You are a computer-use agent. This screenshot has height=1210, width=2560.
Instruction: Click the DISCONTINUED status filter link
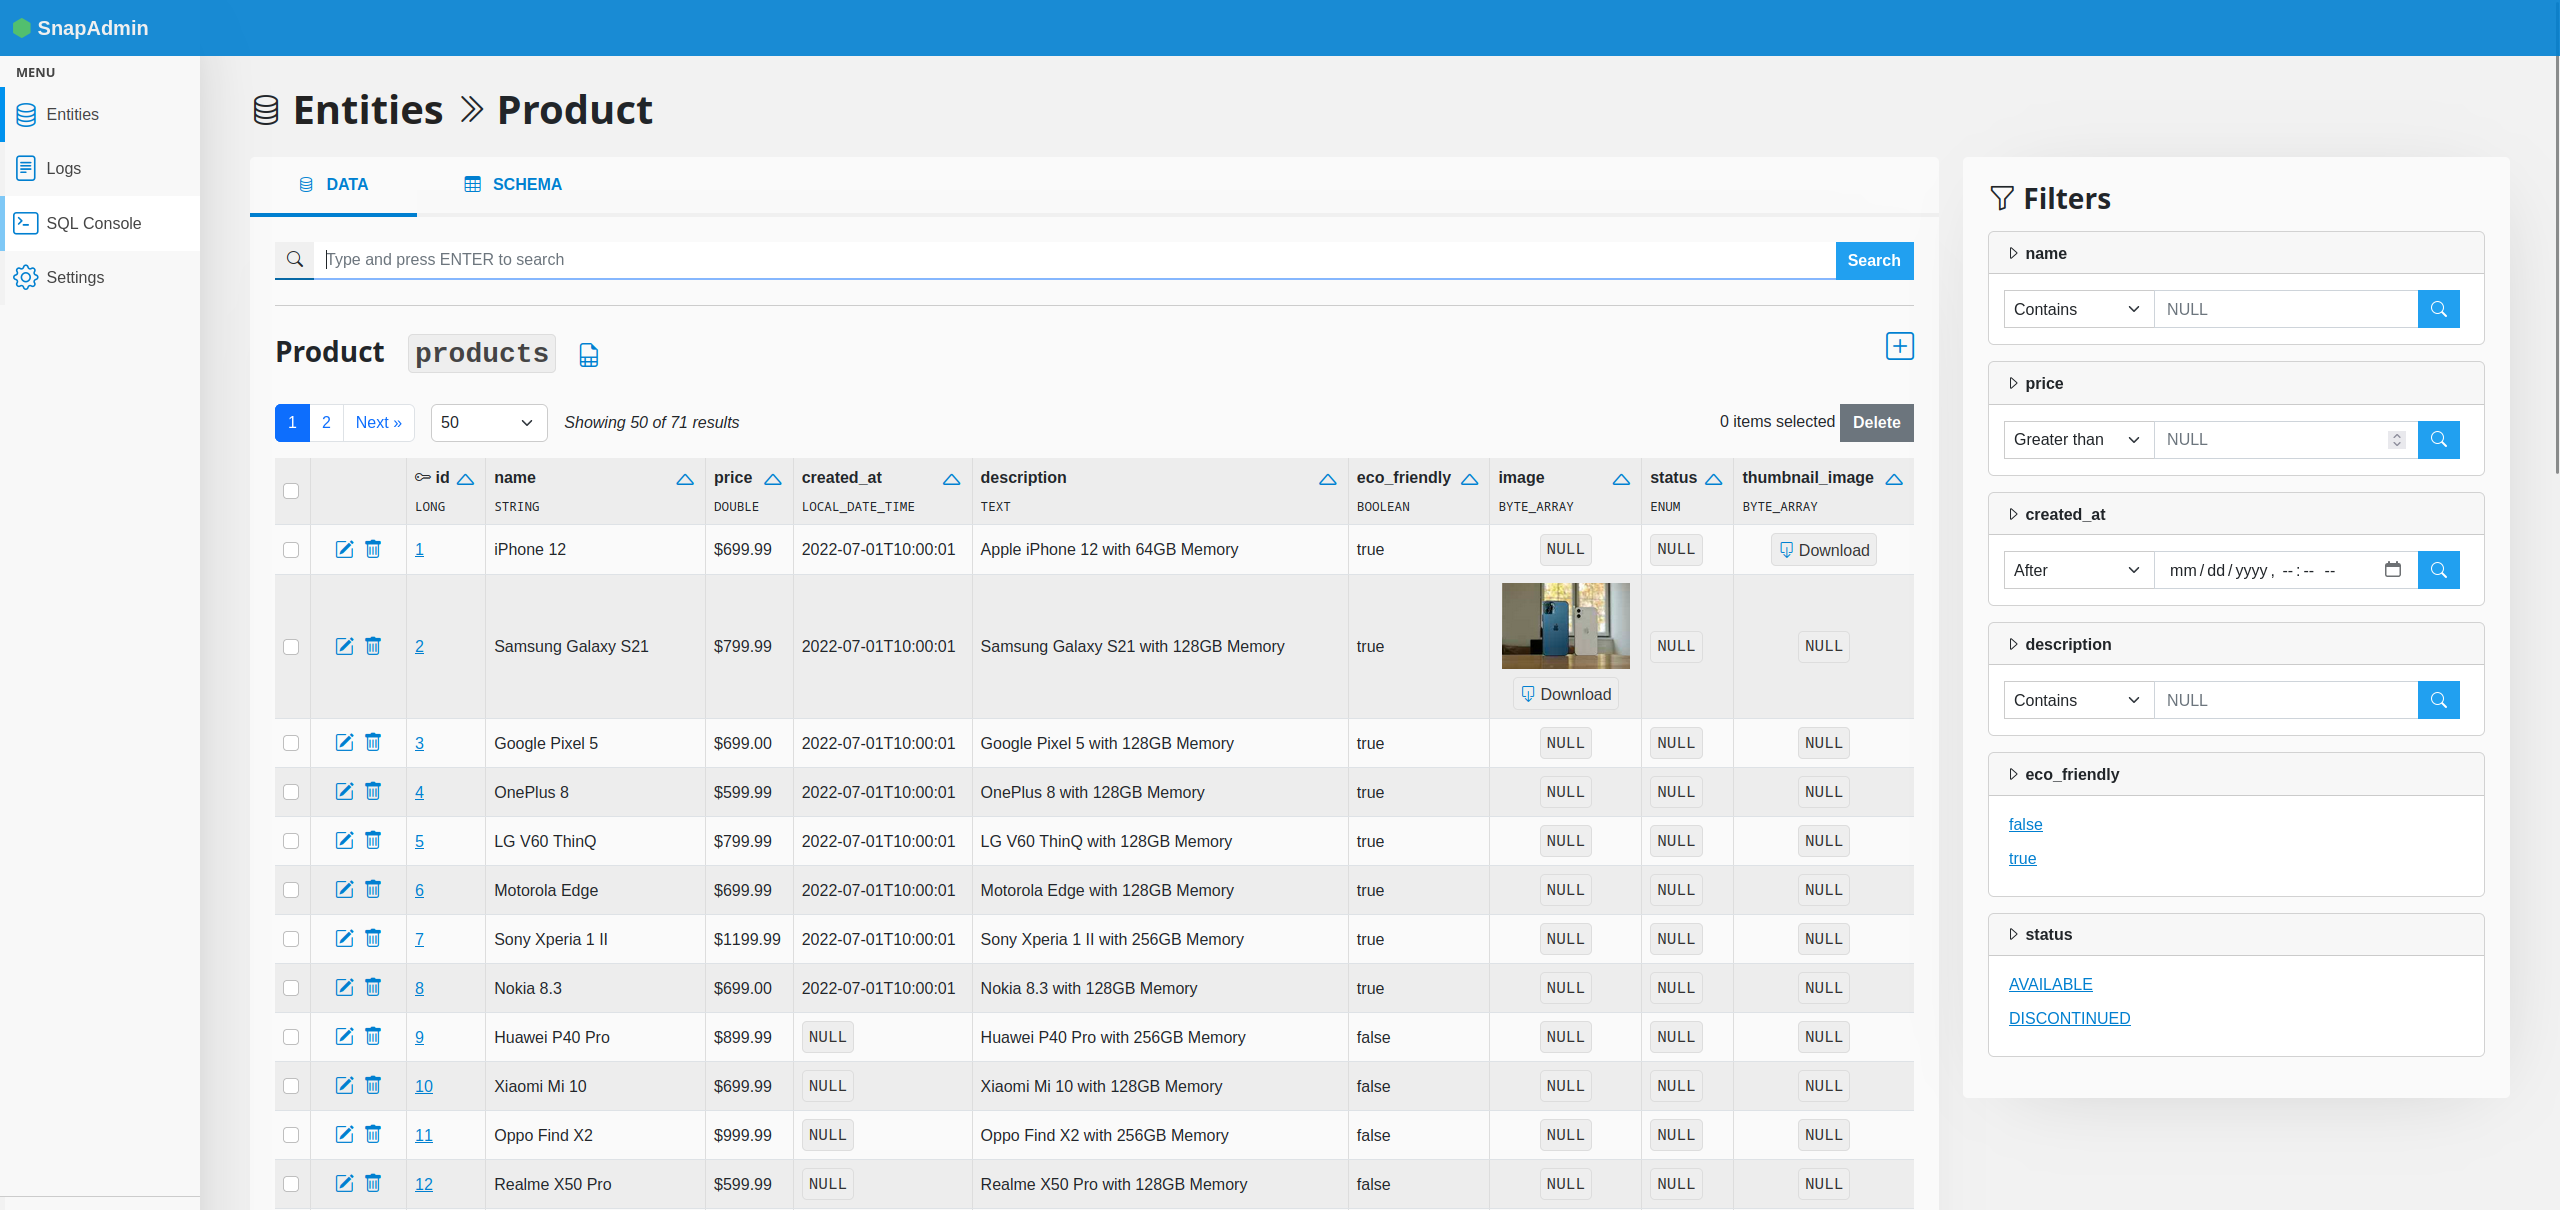[2069, 1018]
